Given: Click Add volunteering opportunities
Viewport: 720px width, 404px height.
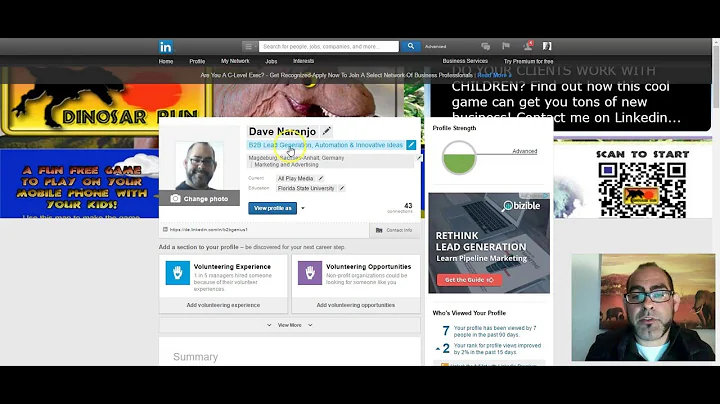Looking at the screenshot, I should (355, 305).
